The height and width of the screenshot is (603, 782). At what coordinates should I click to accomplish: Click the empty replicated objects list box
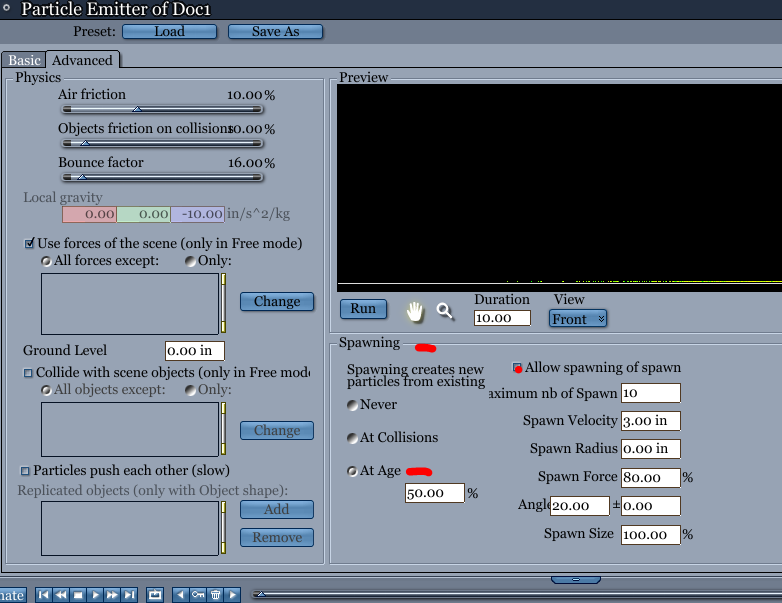pyautogui.click(x=130, y=528)
